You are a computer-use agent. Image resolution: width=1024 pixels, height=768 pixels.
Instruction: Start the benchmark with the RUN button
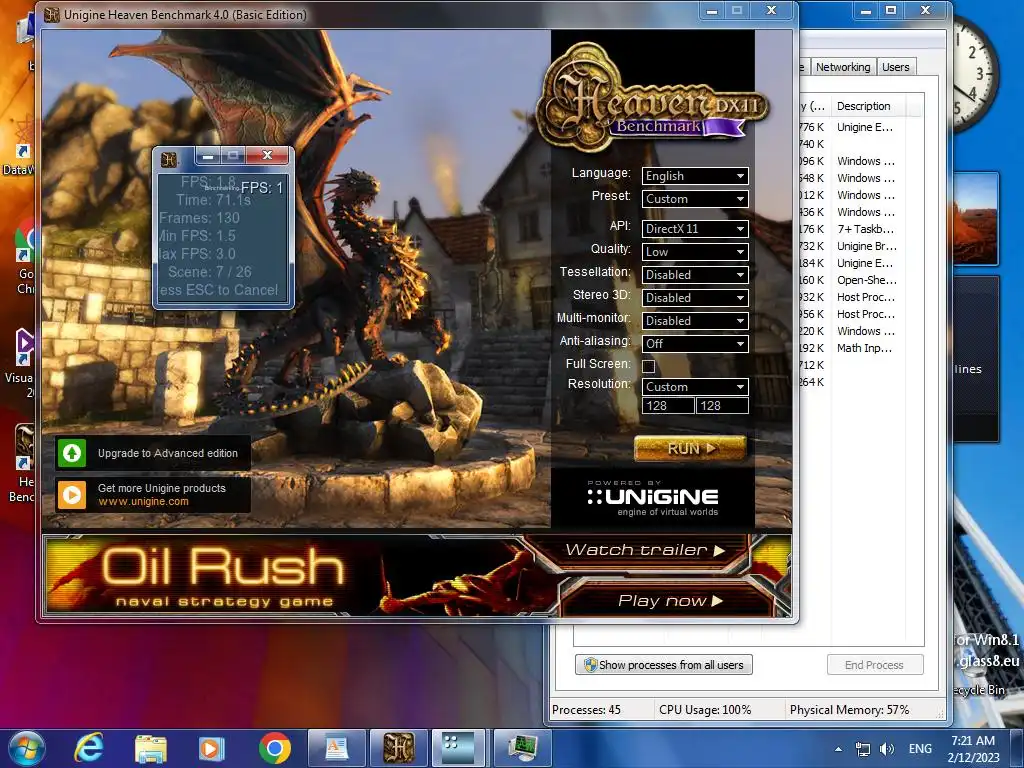(690, 449)
